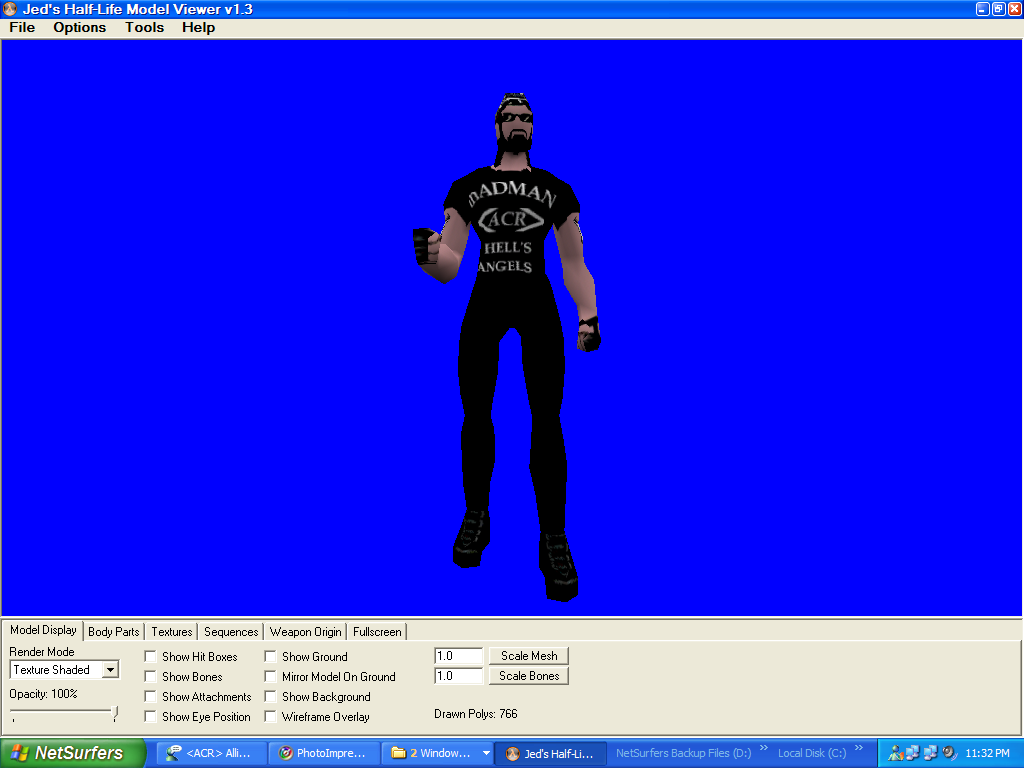This screenshot has height=768, width=1024.
Task: Toggle Wireframe Overlay
Action: tap(270, 716)
